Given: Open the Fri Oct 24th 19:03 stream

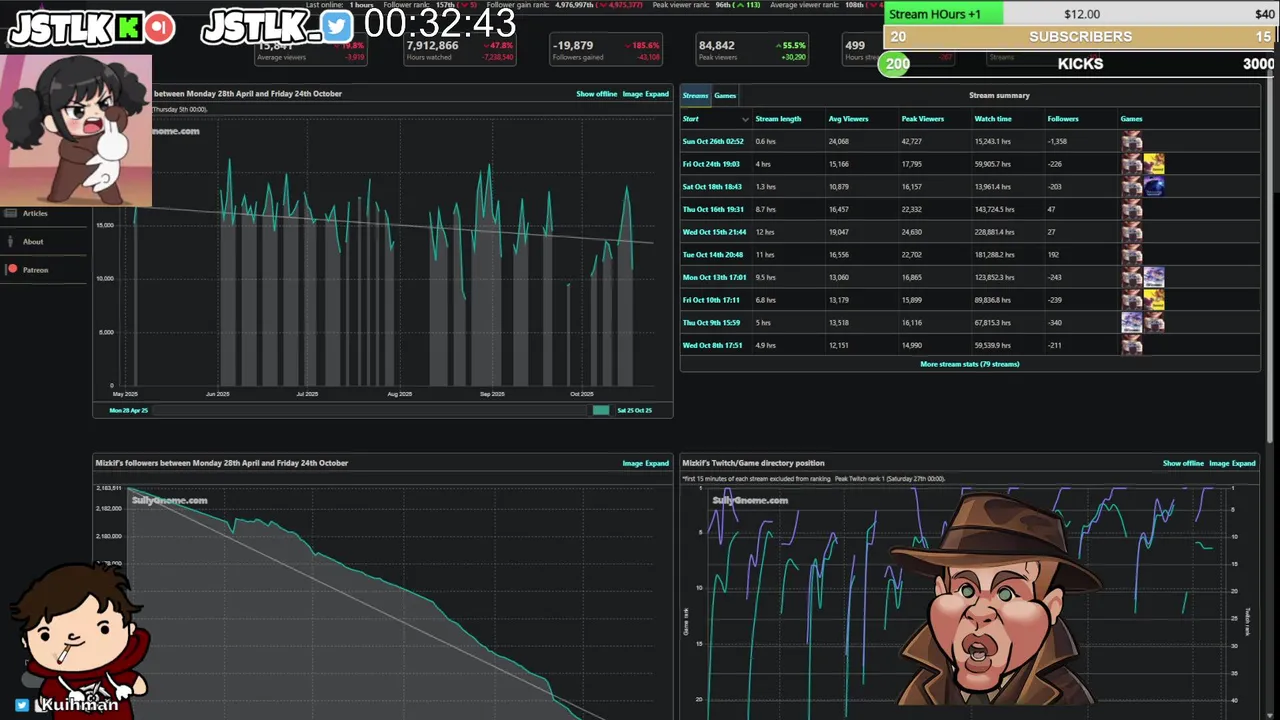Looking at the screenshot, I should (x=711, y=164).
